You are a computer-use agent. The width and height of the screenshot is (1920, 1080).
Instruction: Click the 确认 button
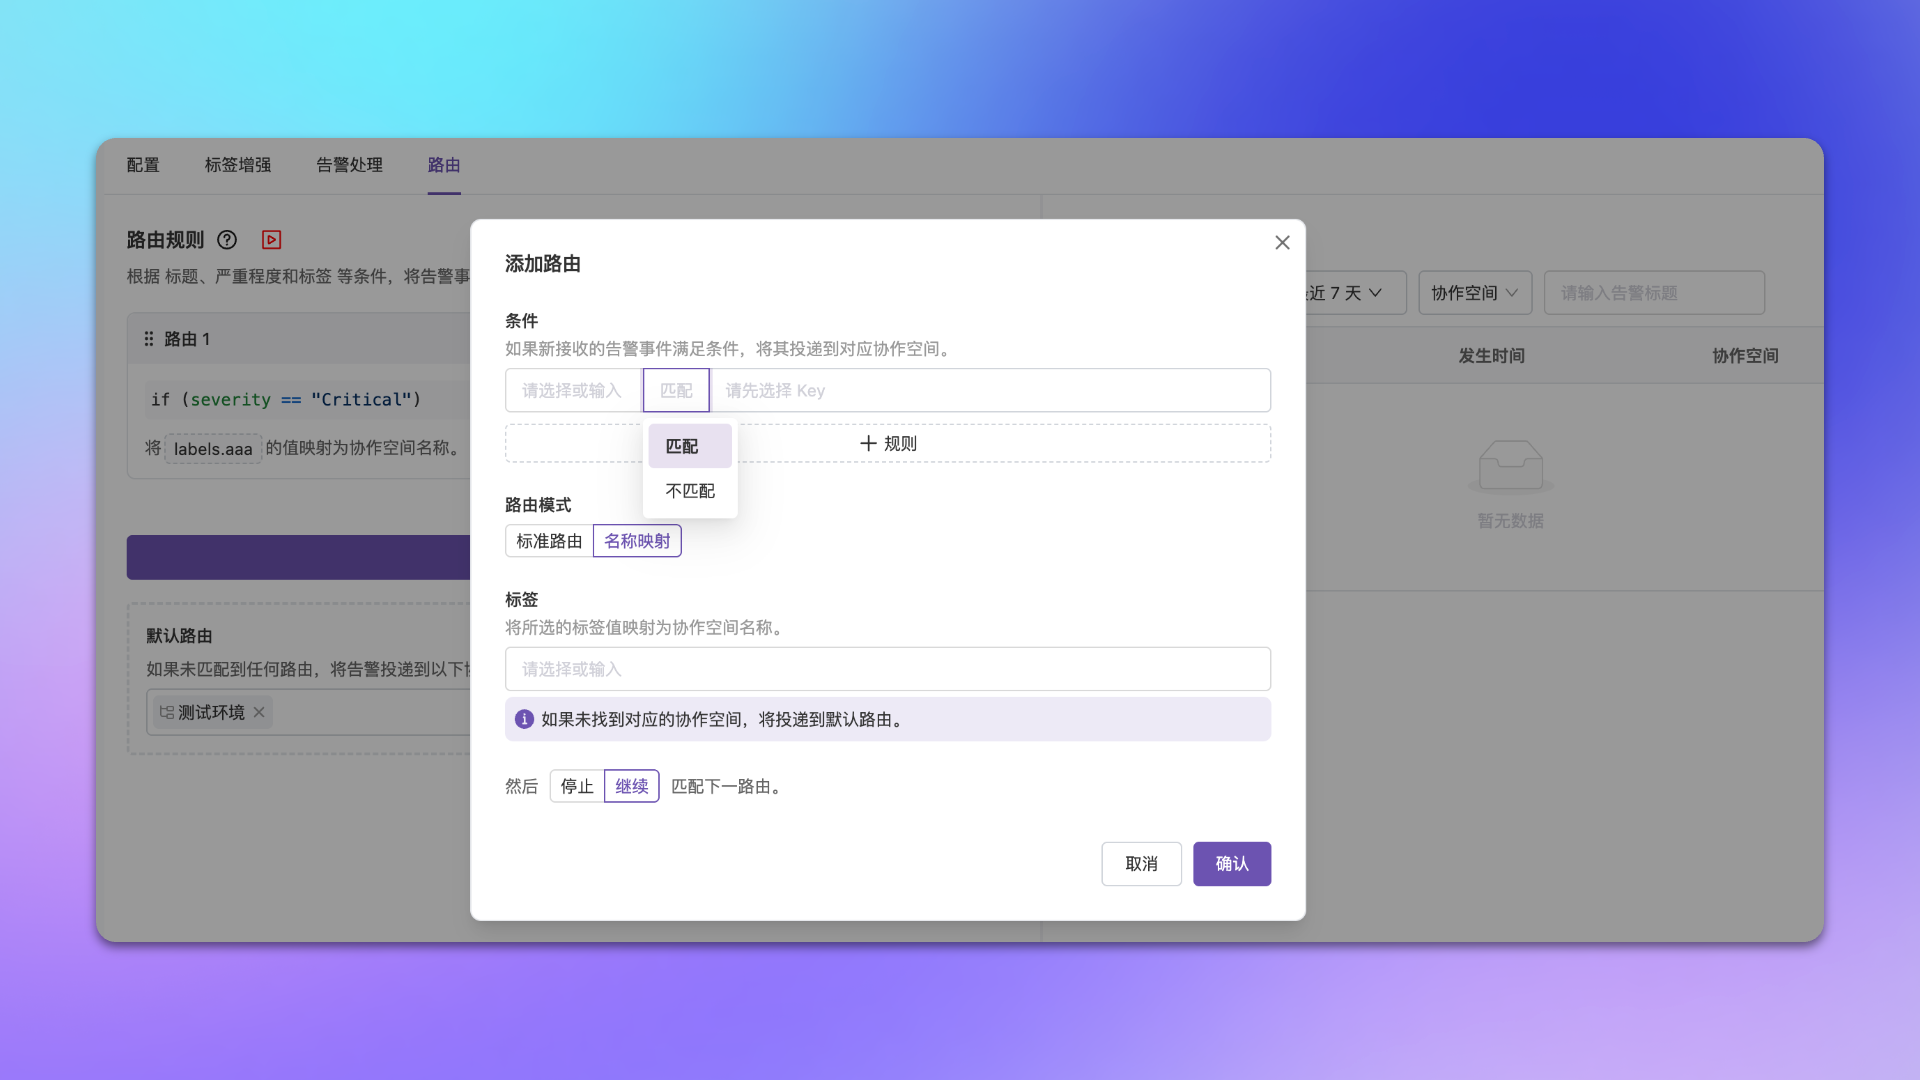coord(1231,864)
